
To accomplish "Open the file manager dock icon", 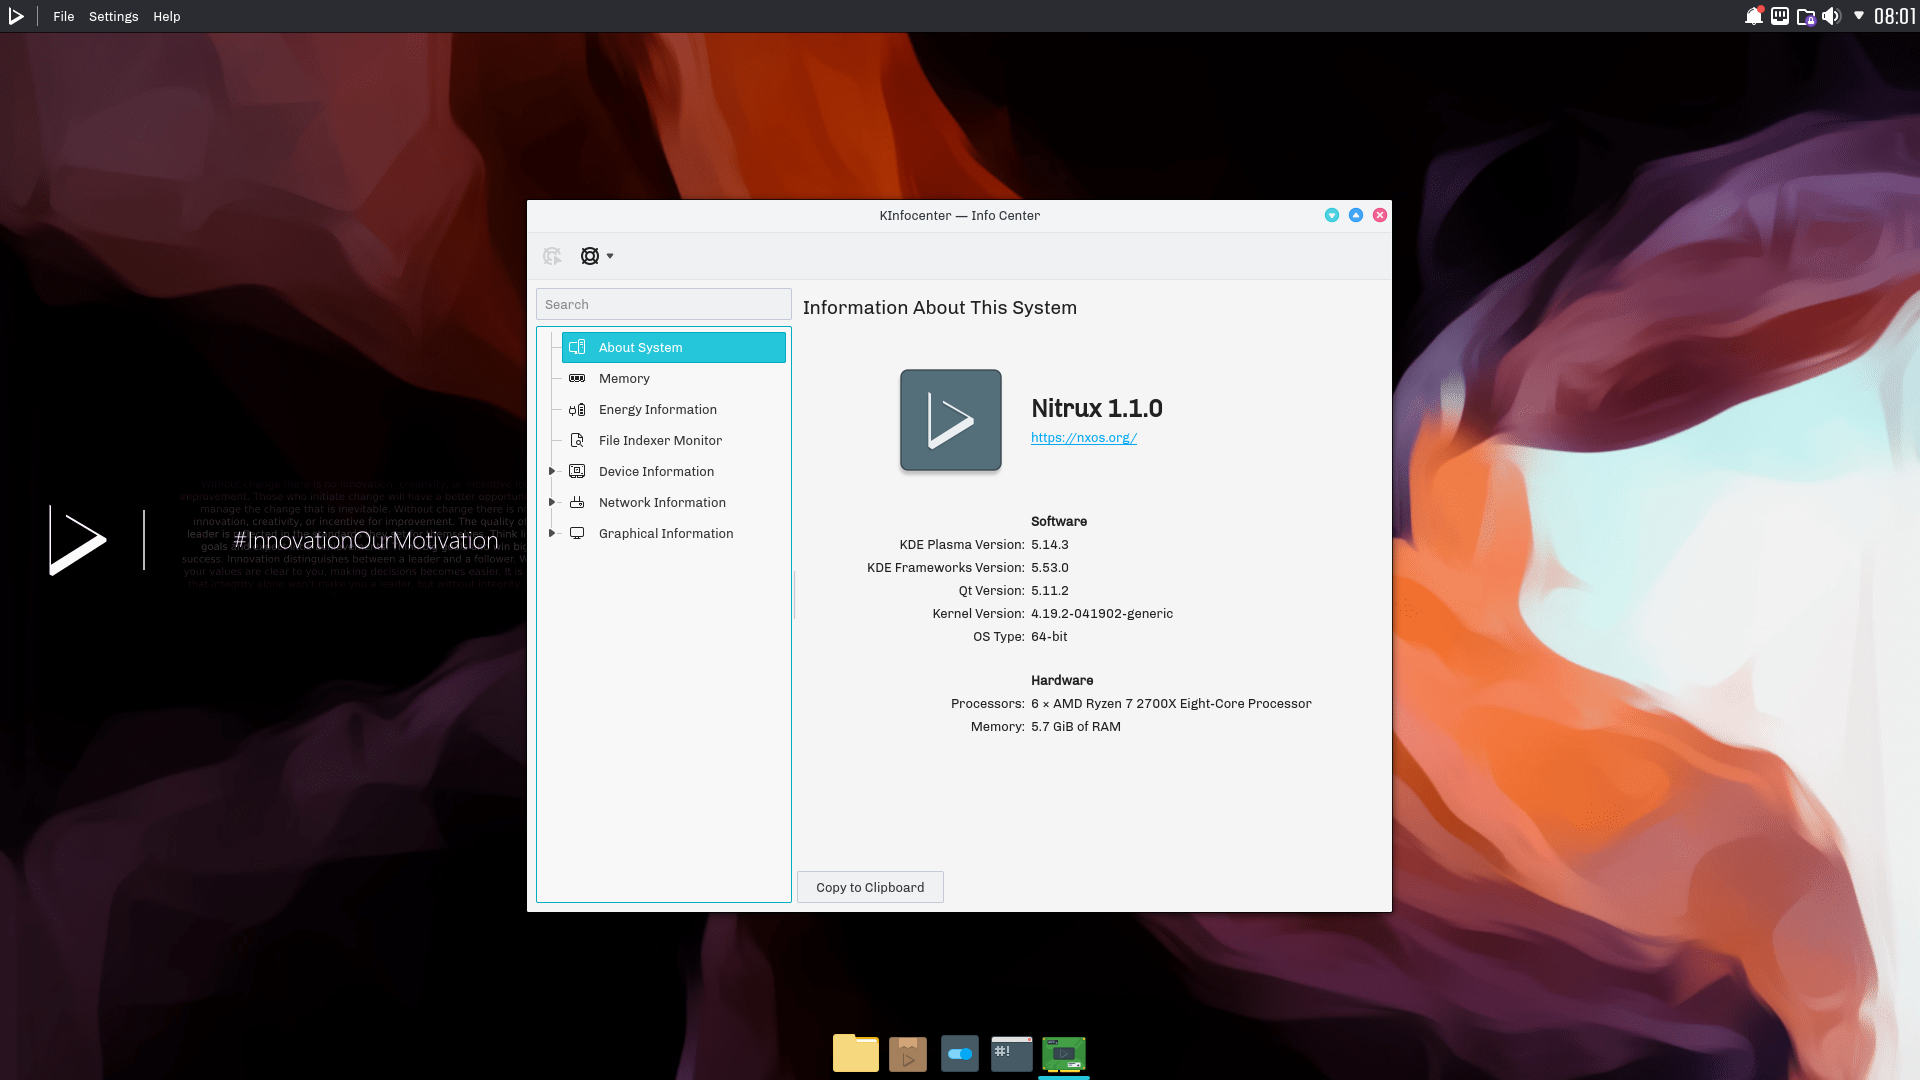I will coord(856,1053).
